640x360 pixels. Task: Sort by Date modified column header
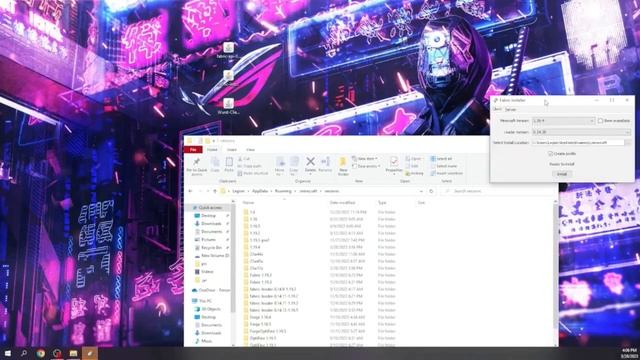click(x=342, y=202)
